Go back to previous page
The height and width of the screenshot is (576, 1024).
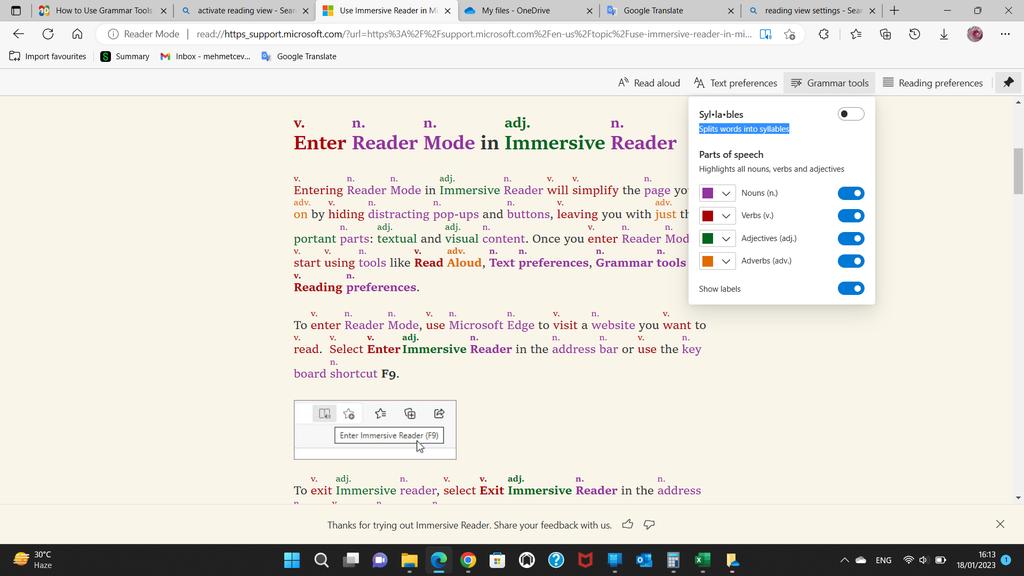(x=18, y=34)
